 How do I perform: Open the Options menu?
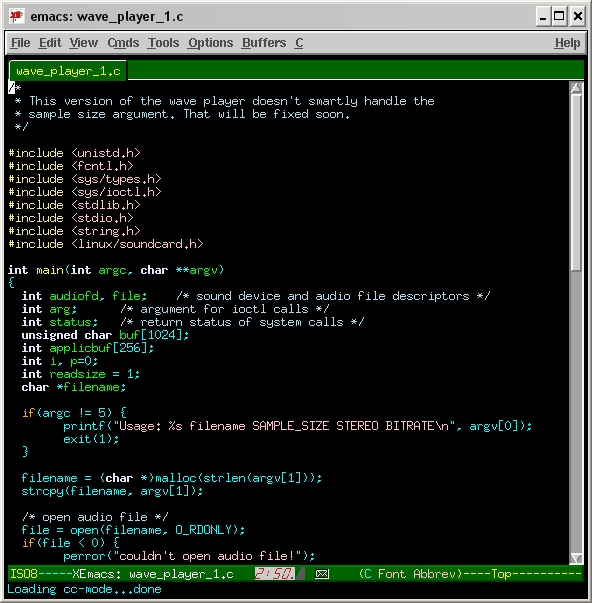point(210,43)
